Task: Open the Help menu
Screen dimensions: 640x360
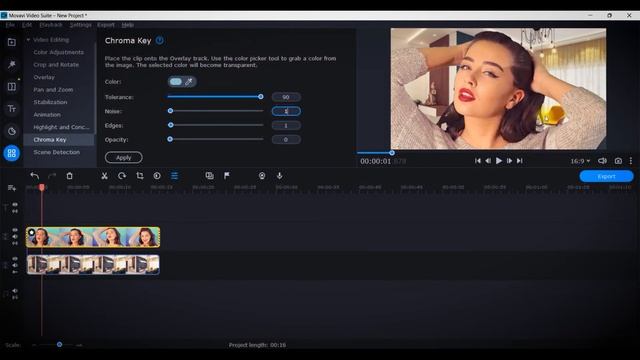Action: coord(128,25)
